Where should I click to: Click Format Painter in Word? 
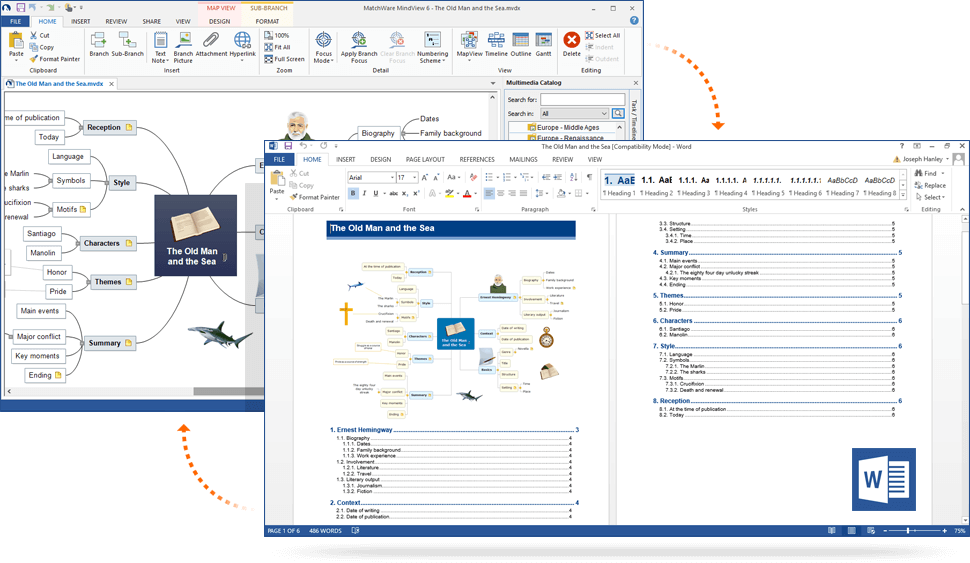tap(315, 197)
